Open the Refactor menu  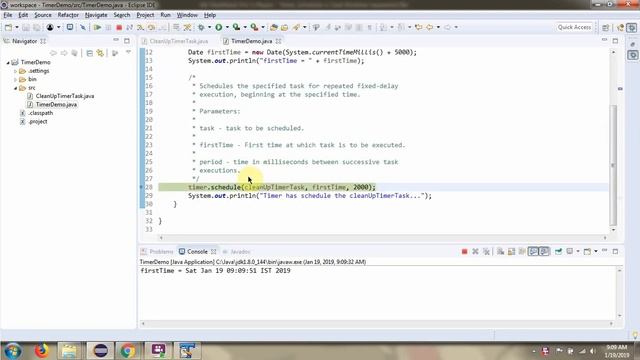[68, 15]
